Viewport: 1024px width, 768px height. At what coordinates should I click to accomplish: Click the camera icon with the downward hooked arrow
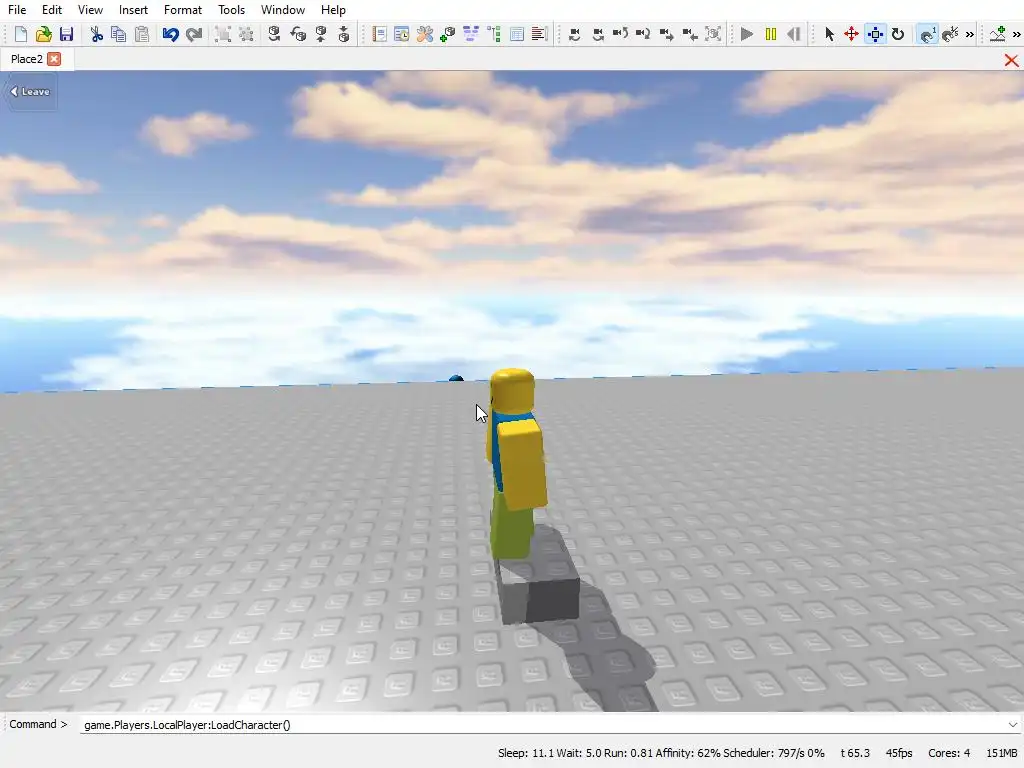coord(643,34)
